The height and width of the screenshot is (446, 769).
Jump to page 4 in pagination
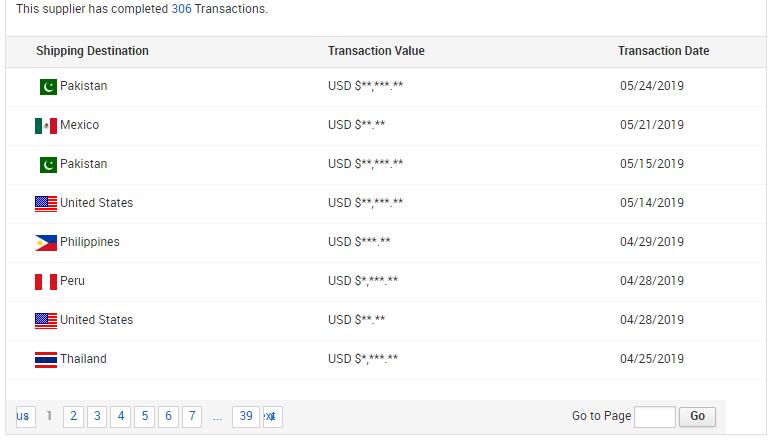coord(121,416)
